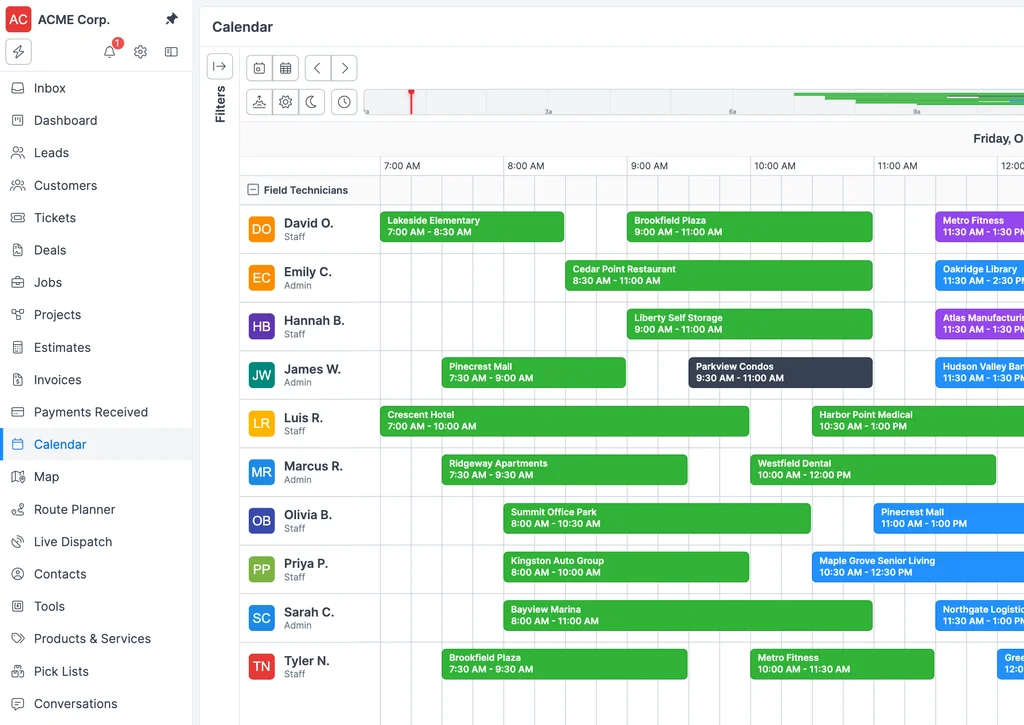The image size is (1024, 725).
Task: Click Tyler N. red TN avatar
Action: point(261,667)
